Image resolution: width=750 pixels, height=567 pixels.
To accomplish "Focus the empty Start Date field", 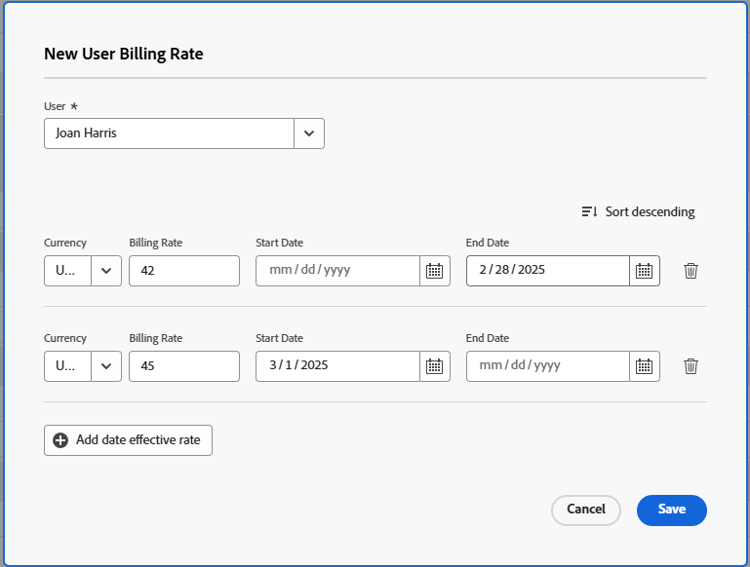I will pyautogui.click(x=336, y=271).
